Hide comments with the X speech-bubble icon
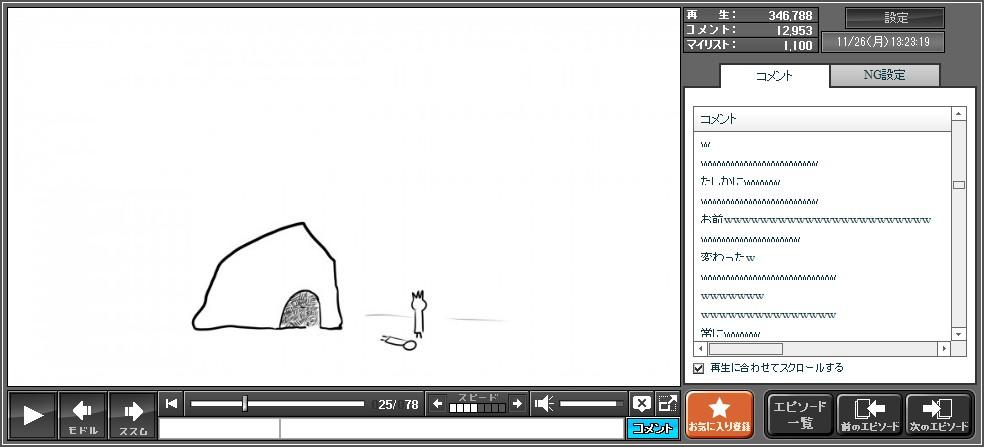Viewport: 984px width, 447px height. point(642,404)
